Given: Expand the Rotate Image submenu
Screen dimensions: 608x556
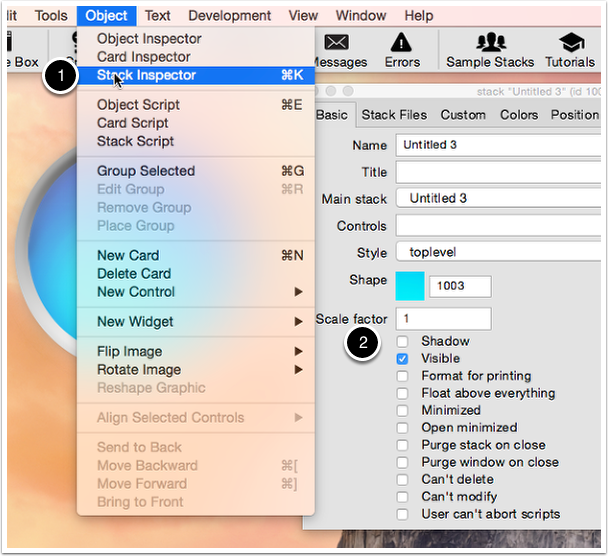Looking at the screenshot, I should pyautogui.click(x=196, y=370).
